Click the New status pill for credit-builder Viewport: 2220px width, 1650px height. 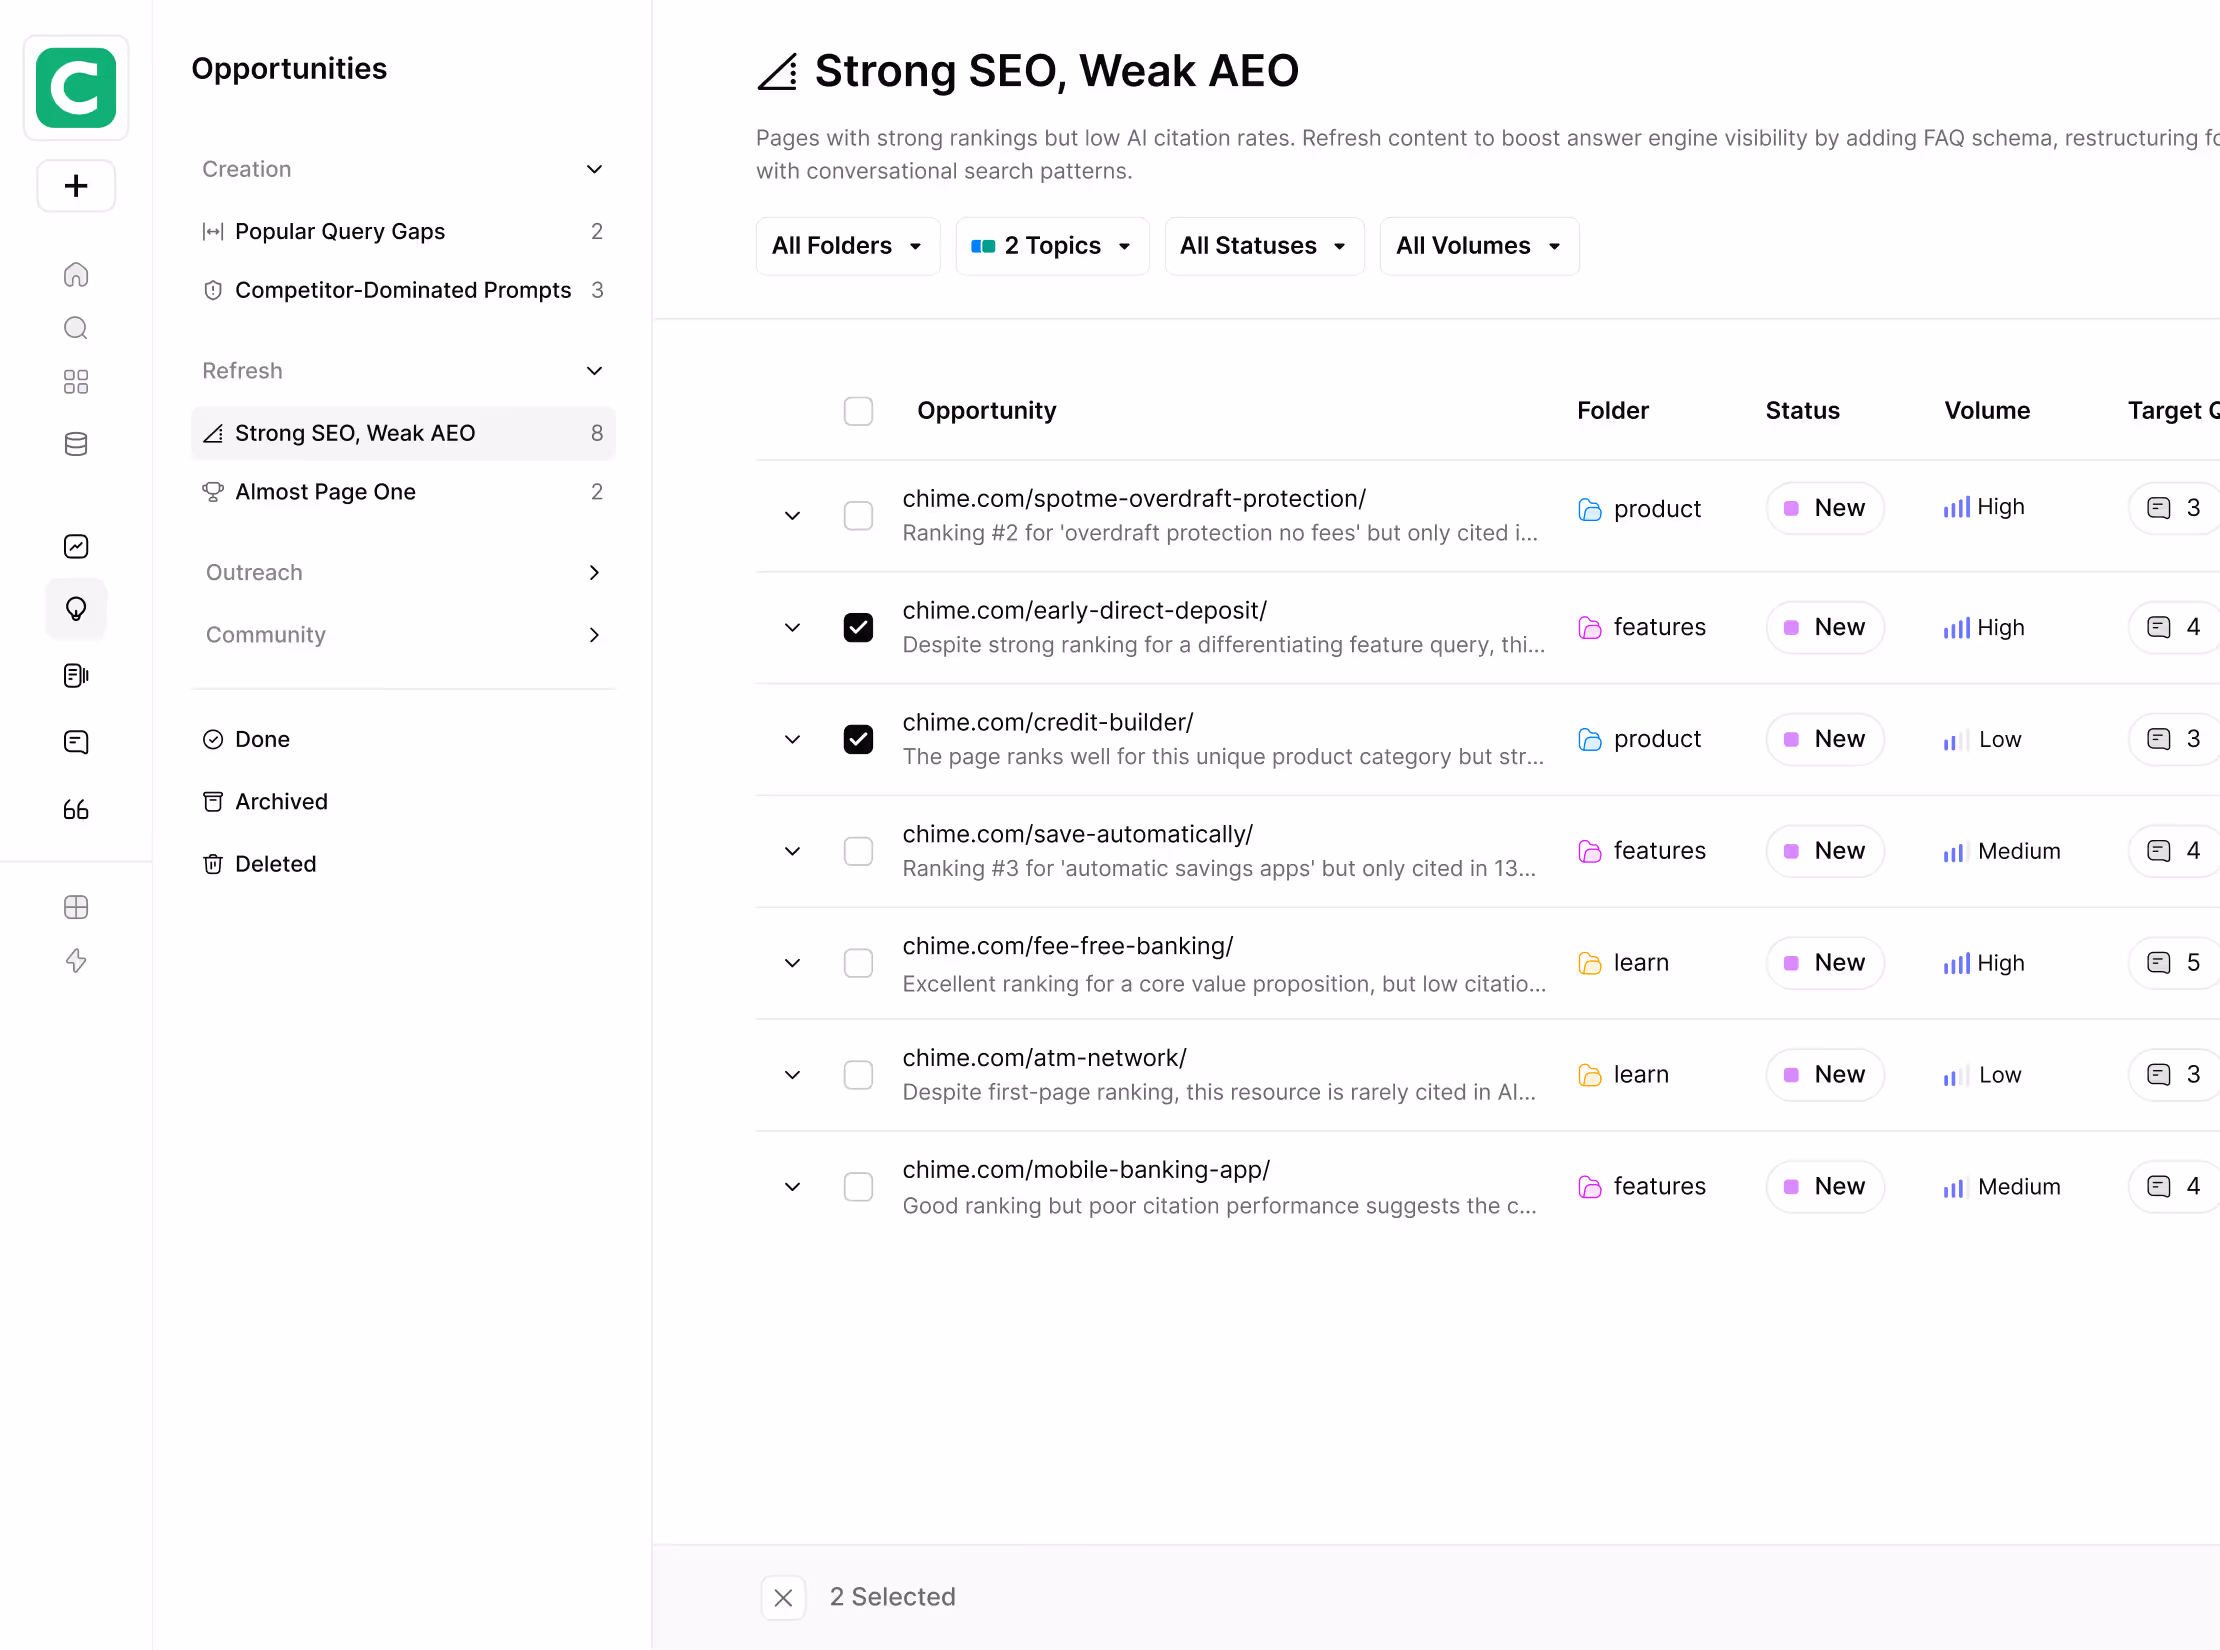click(x=1825, y=740)
